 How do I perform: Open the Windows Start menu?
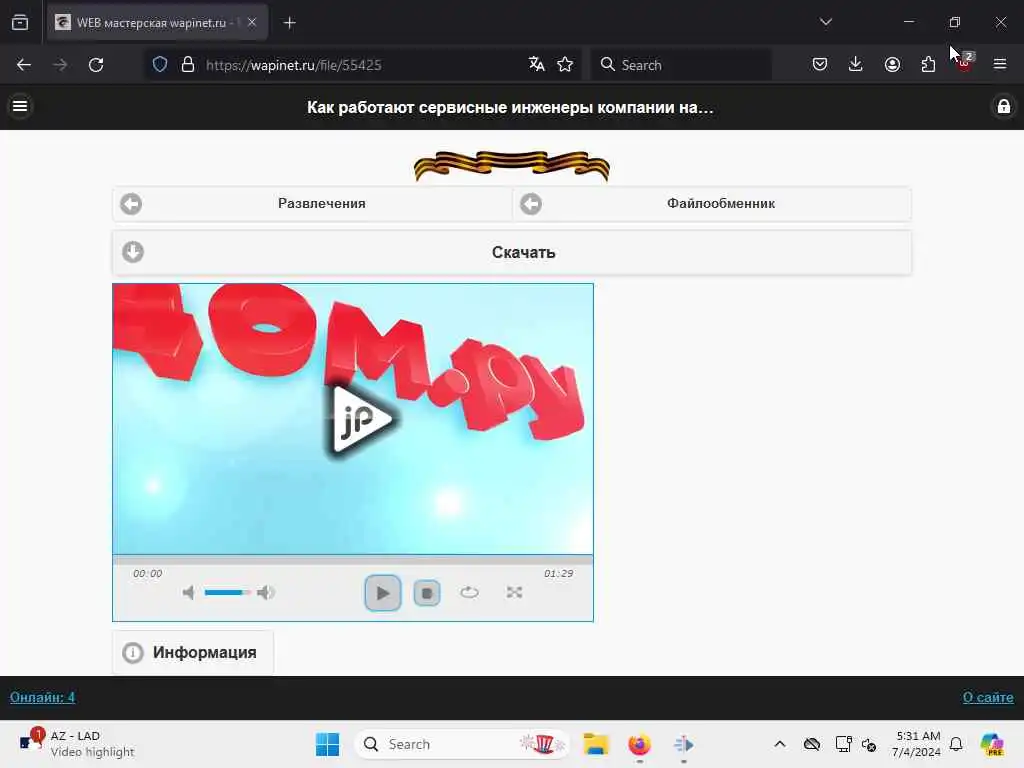327,744
